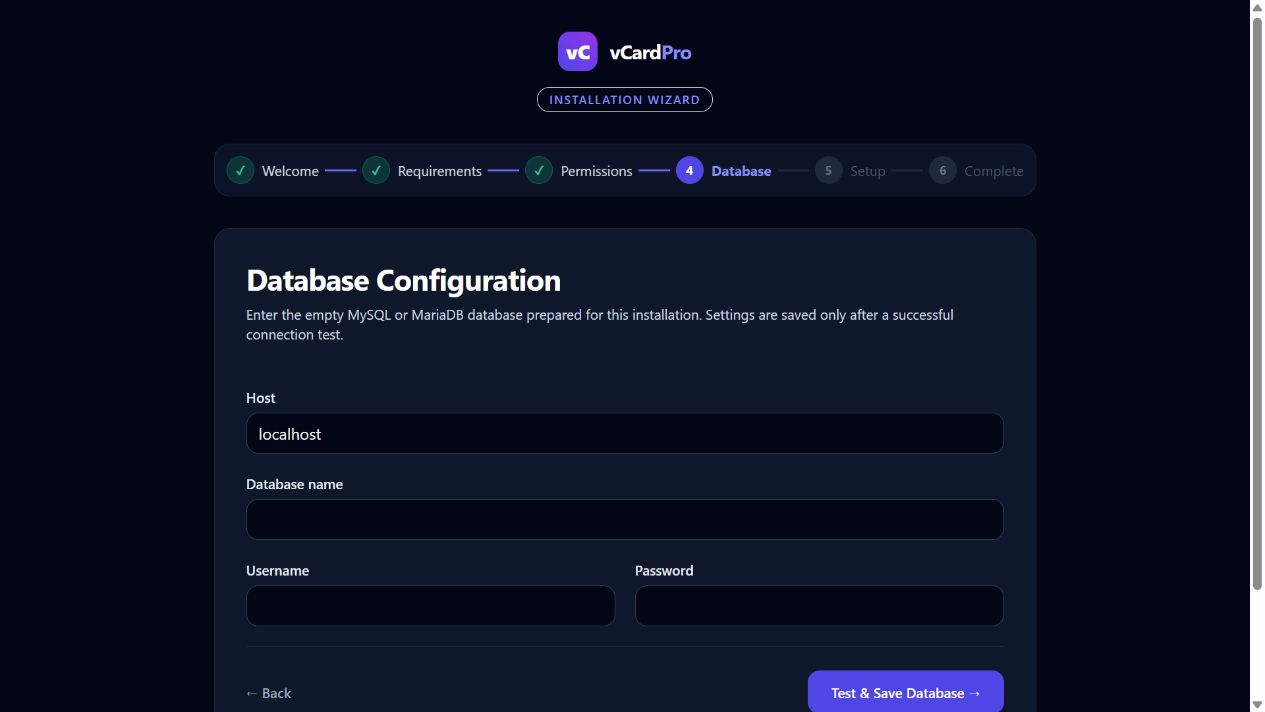
Task: Select the Welcome step label
Action: pos(290,171)
